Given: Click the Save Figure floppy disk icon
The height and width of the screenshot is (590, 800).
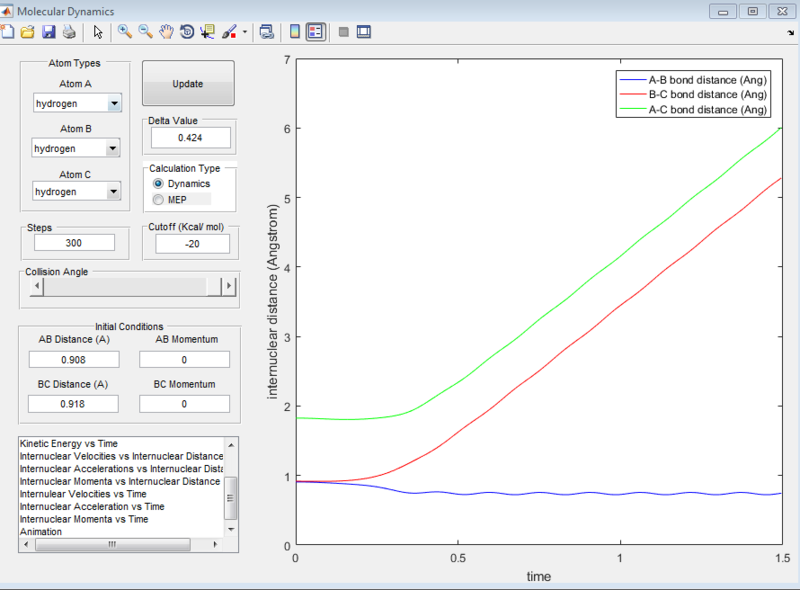Looking at the screenshot, I should point(48,32).
